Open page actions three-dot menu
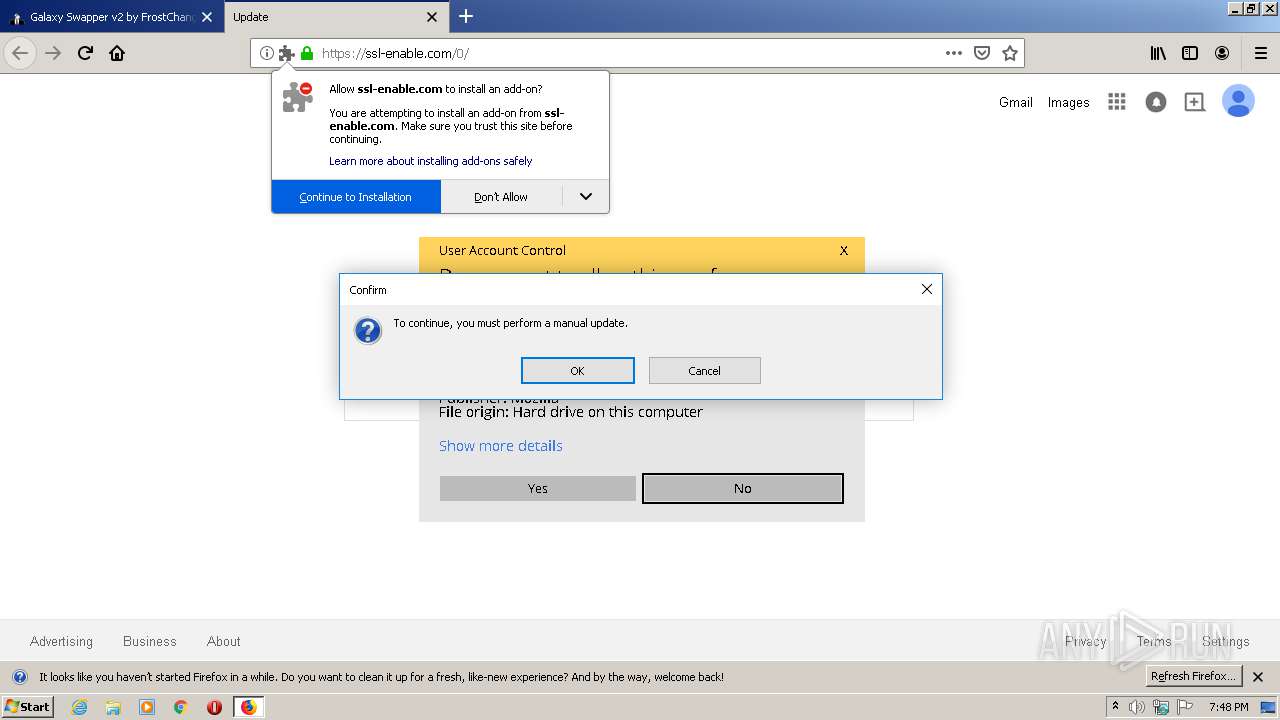 tap(954, 53)
